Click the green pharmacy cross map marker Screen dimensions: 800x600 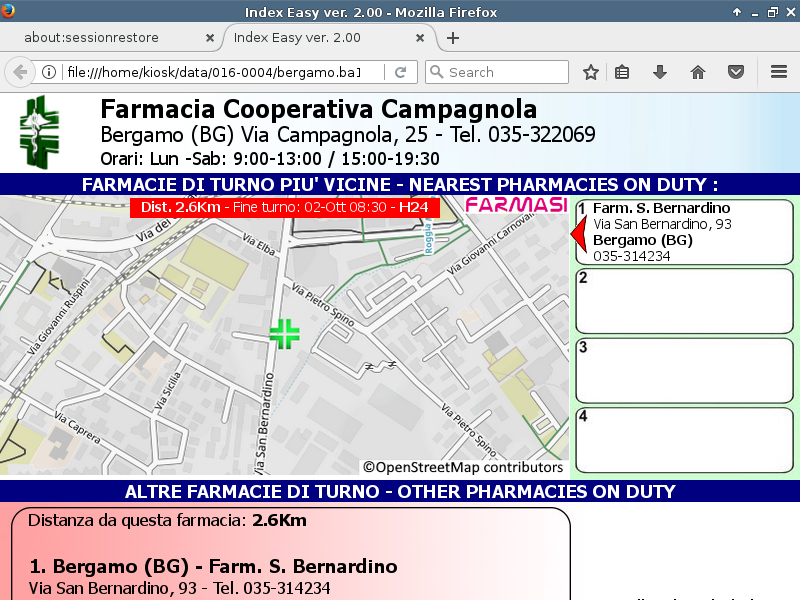(x=285, y=334)
